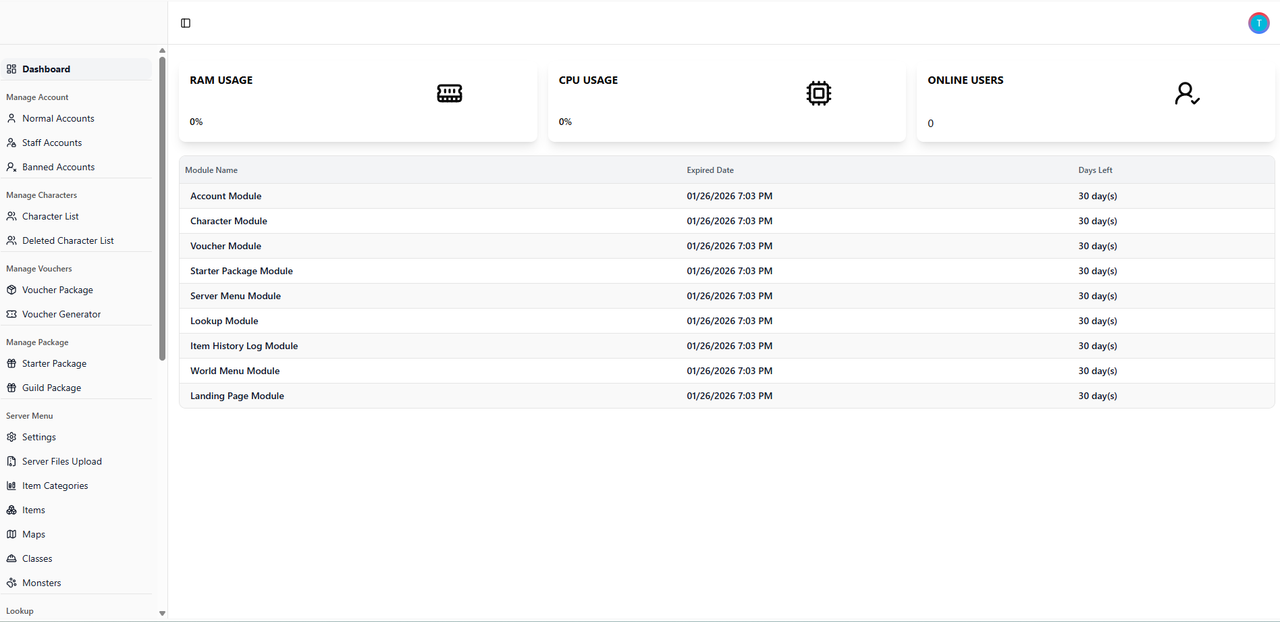Click the Guild Package gift icon

coord(11,388)
